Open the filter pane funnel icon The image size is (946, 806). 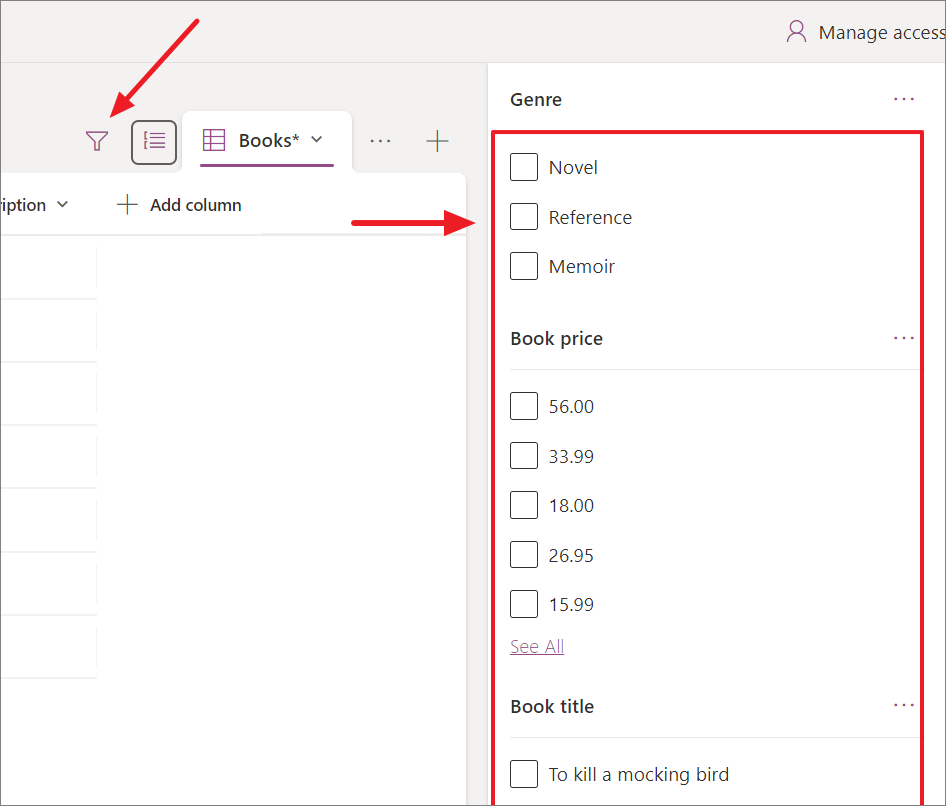point(97,141)
